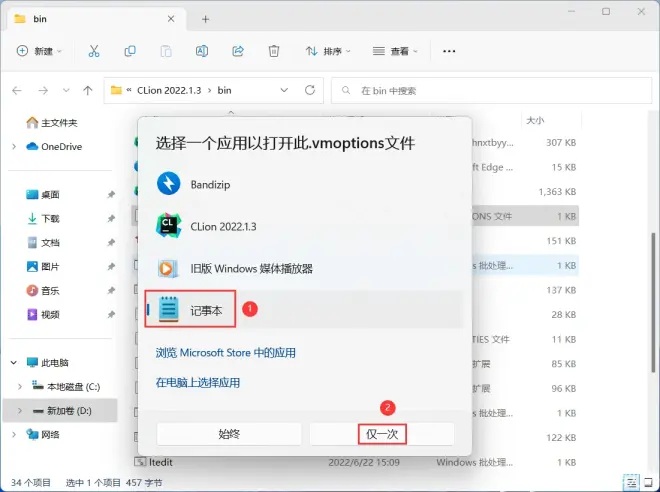Go up one folder level
The image size is (660, 492).
pos(88,90)
